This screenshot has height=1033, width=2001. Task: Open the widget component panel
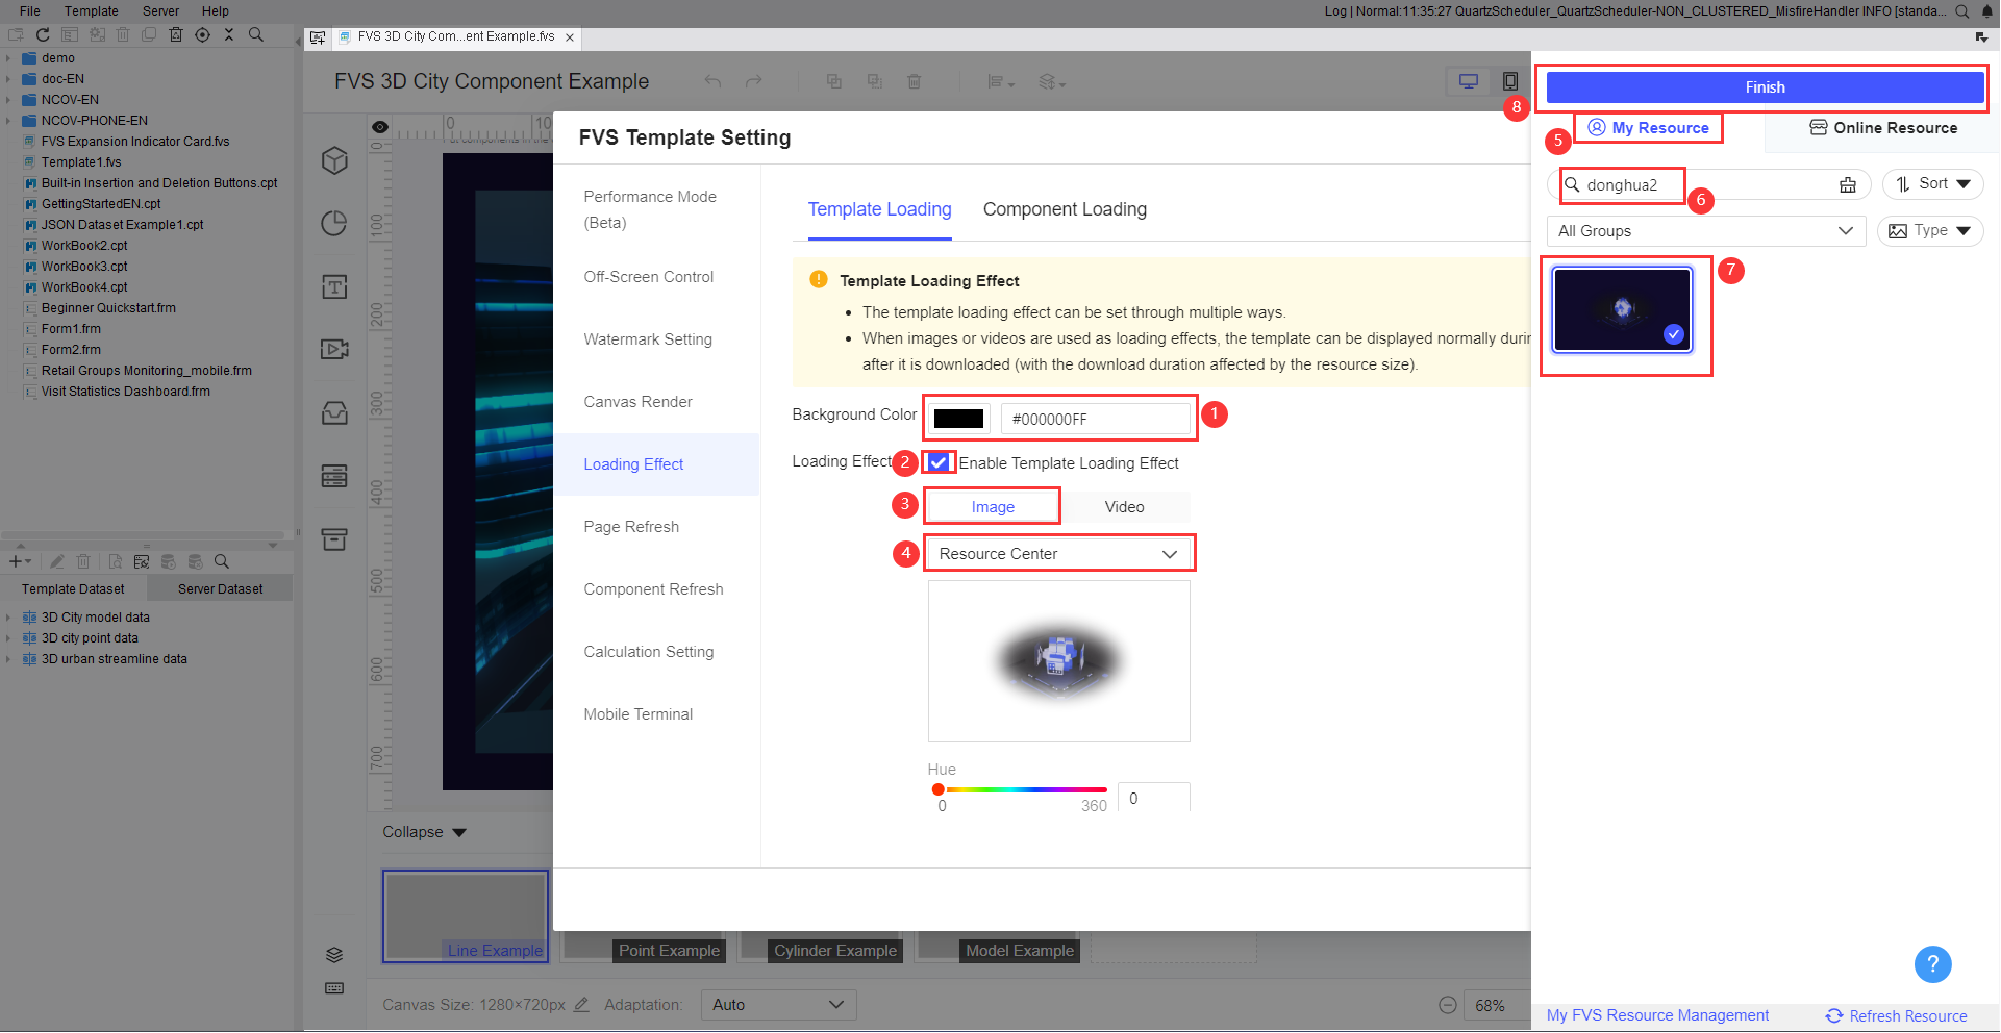pyautogui.click(x=333, y=412)
